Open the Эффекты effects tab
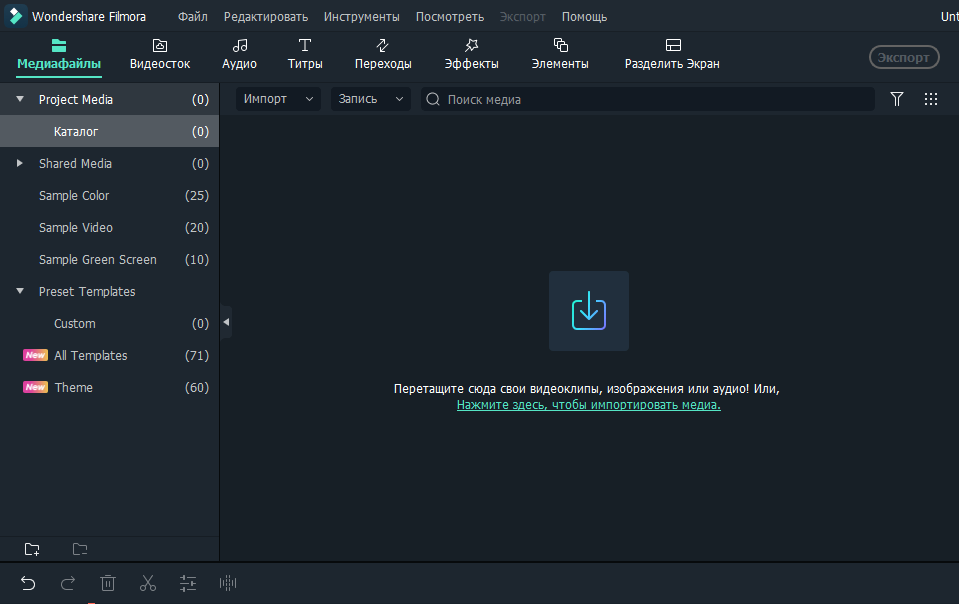The image size is (959, 604). pos(471,54)
